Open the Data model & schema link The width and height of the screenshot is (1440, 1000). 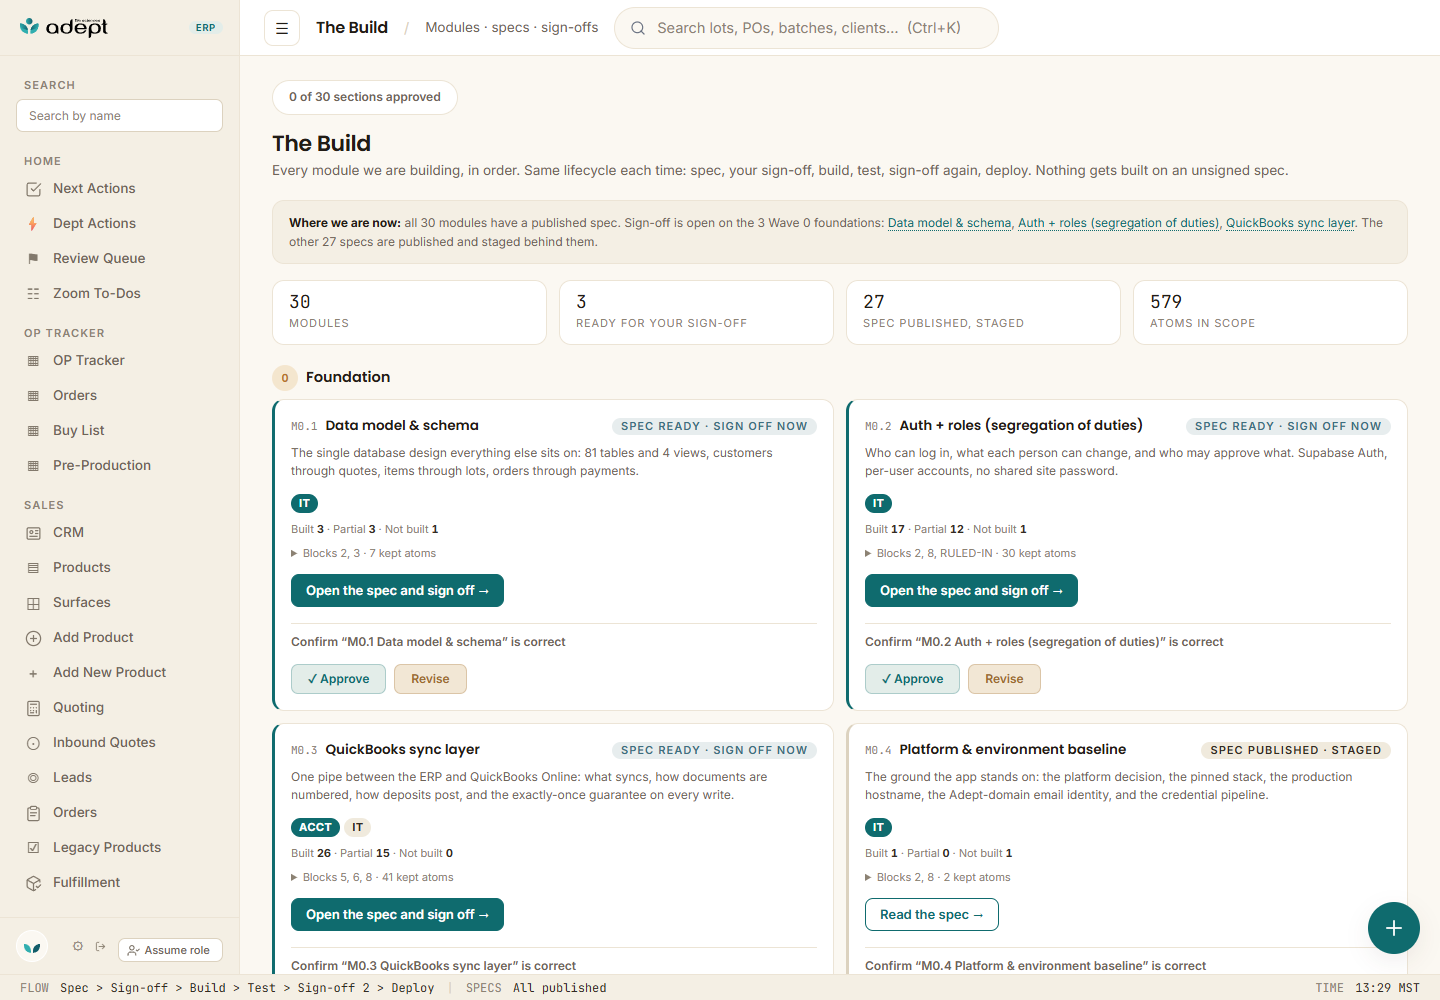tap(949, 223)
